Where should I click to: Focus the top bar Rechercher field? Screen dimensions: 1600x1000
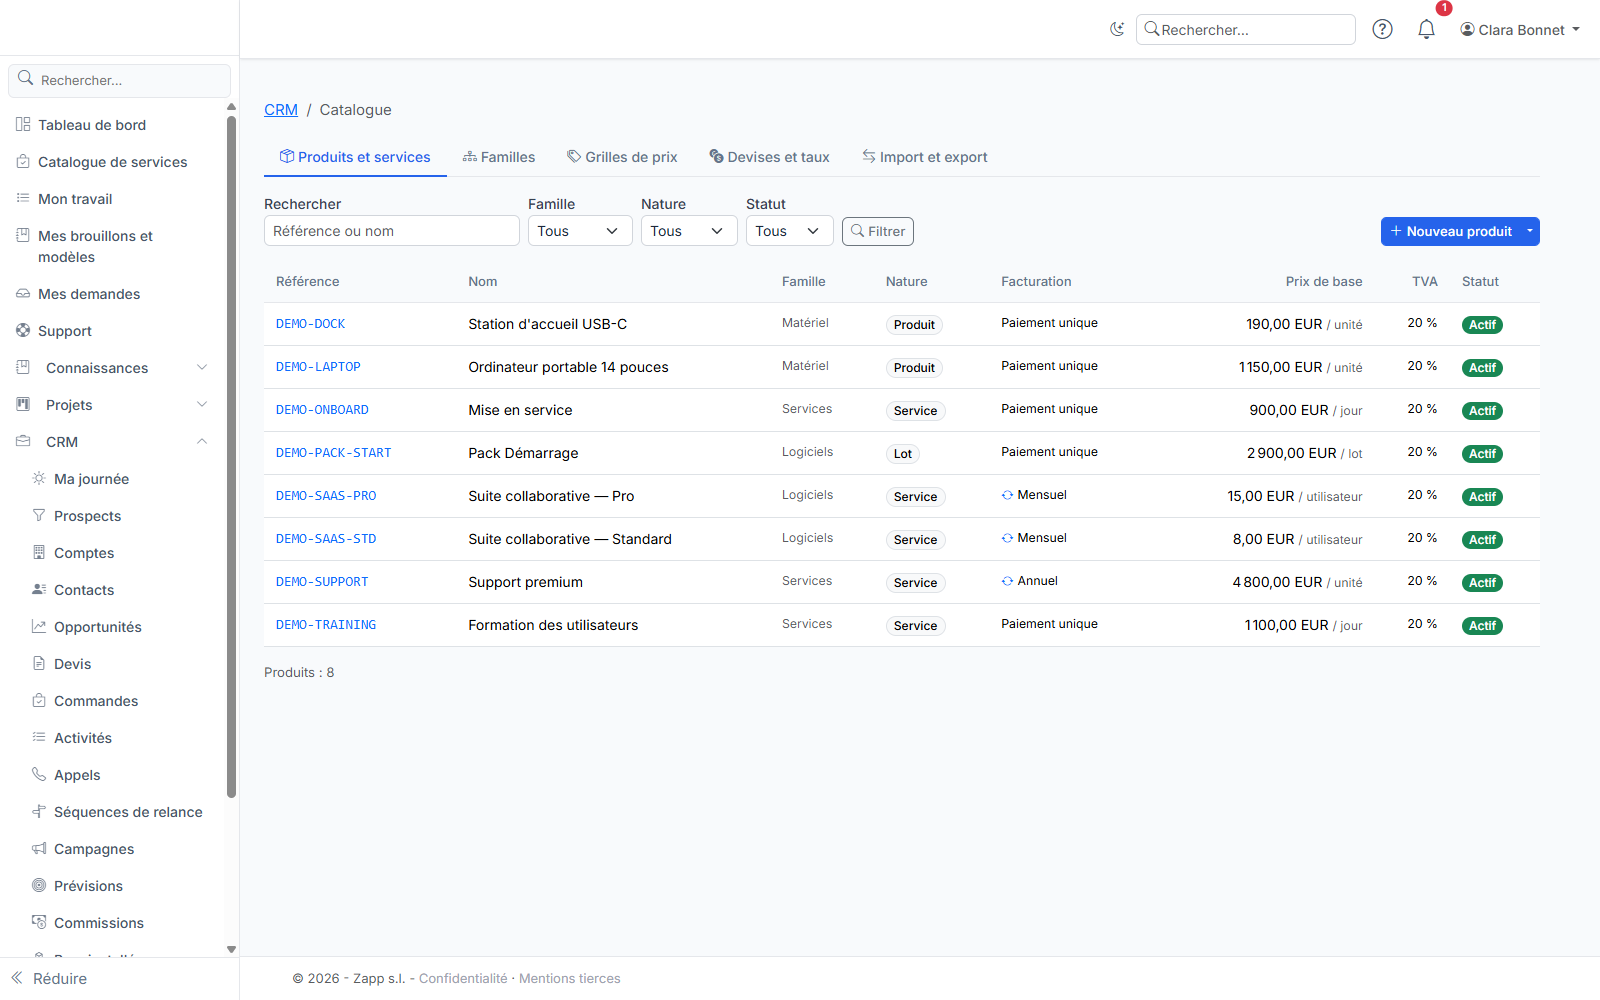(1246, 30)
